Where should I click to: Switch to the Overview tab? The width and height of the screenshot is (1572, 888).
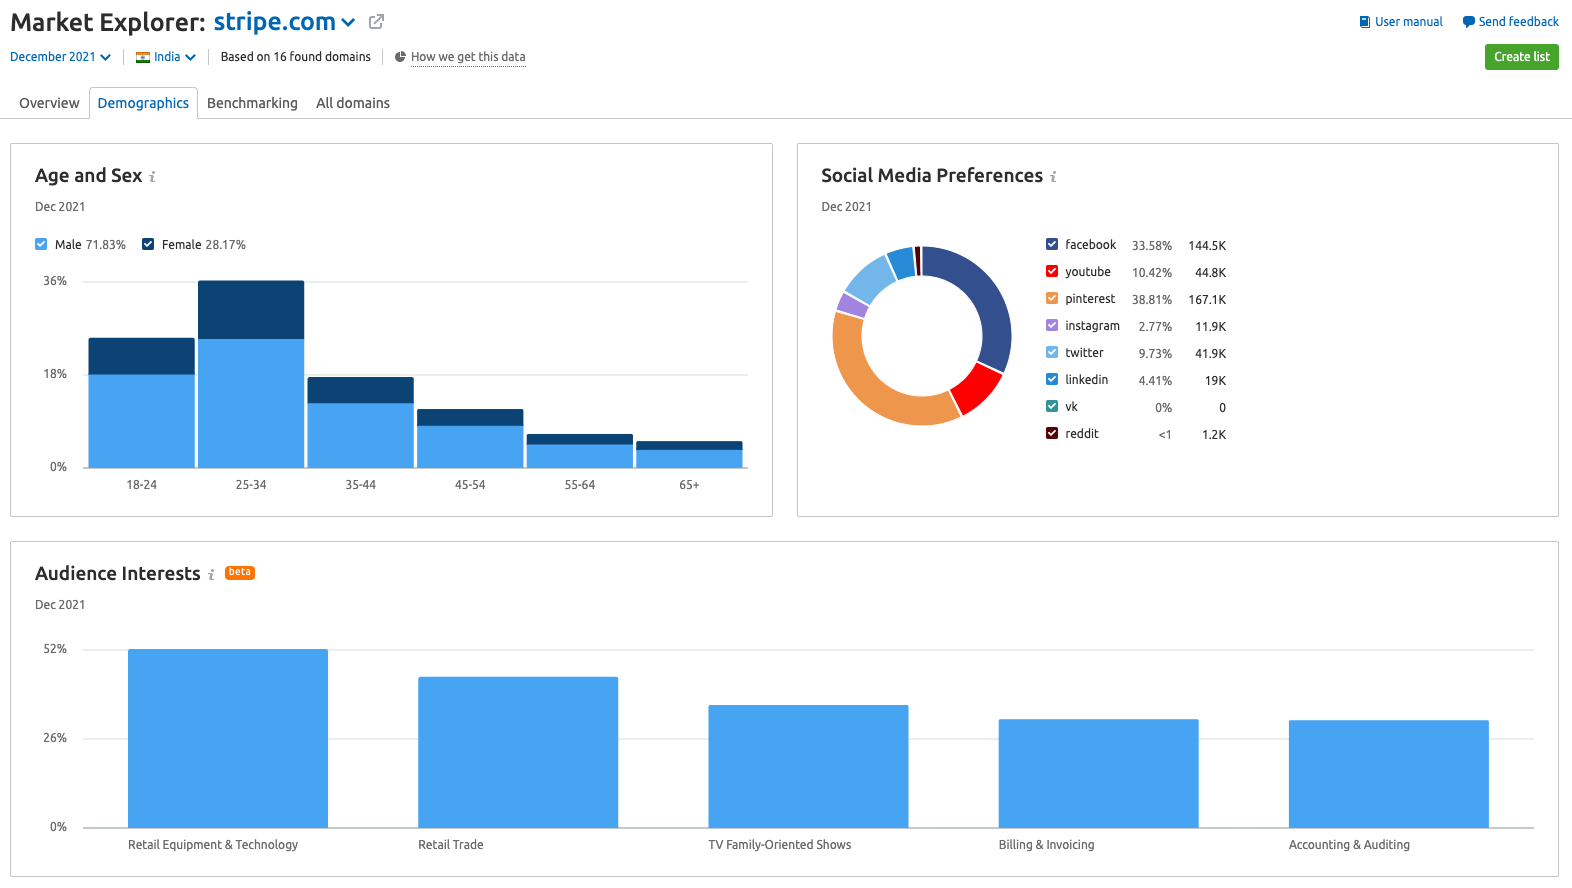[x=49, y=103]
